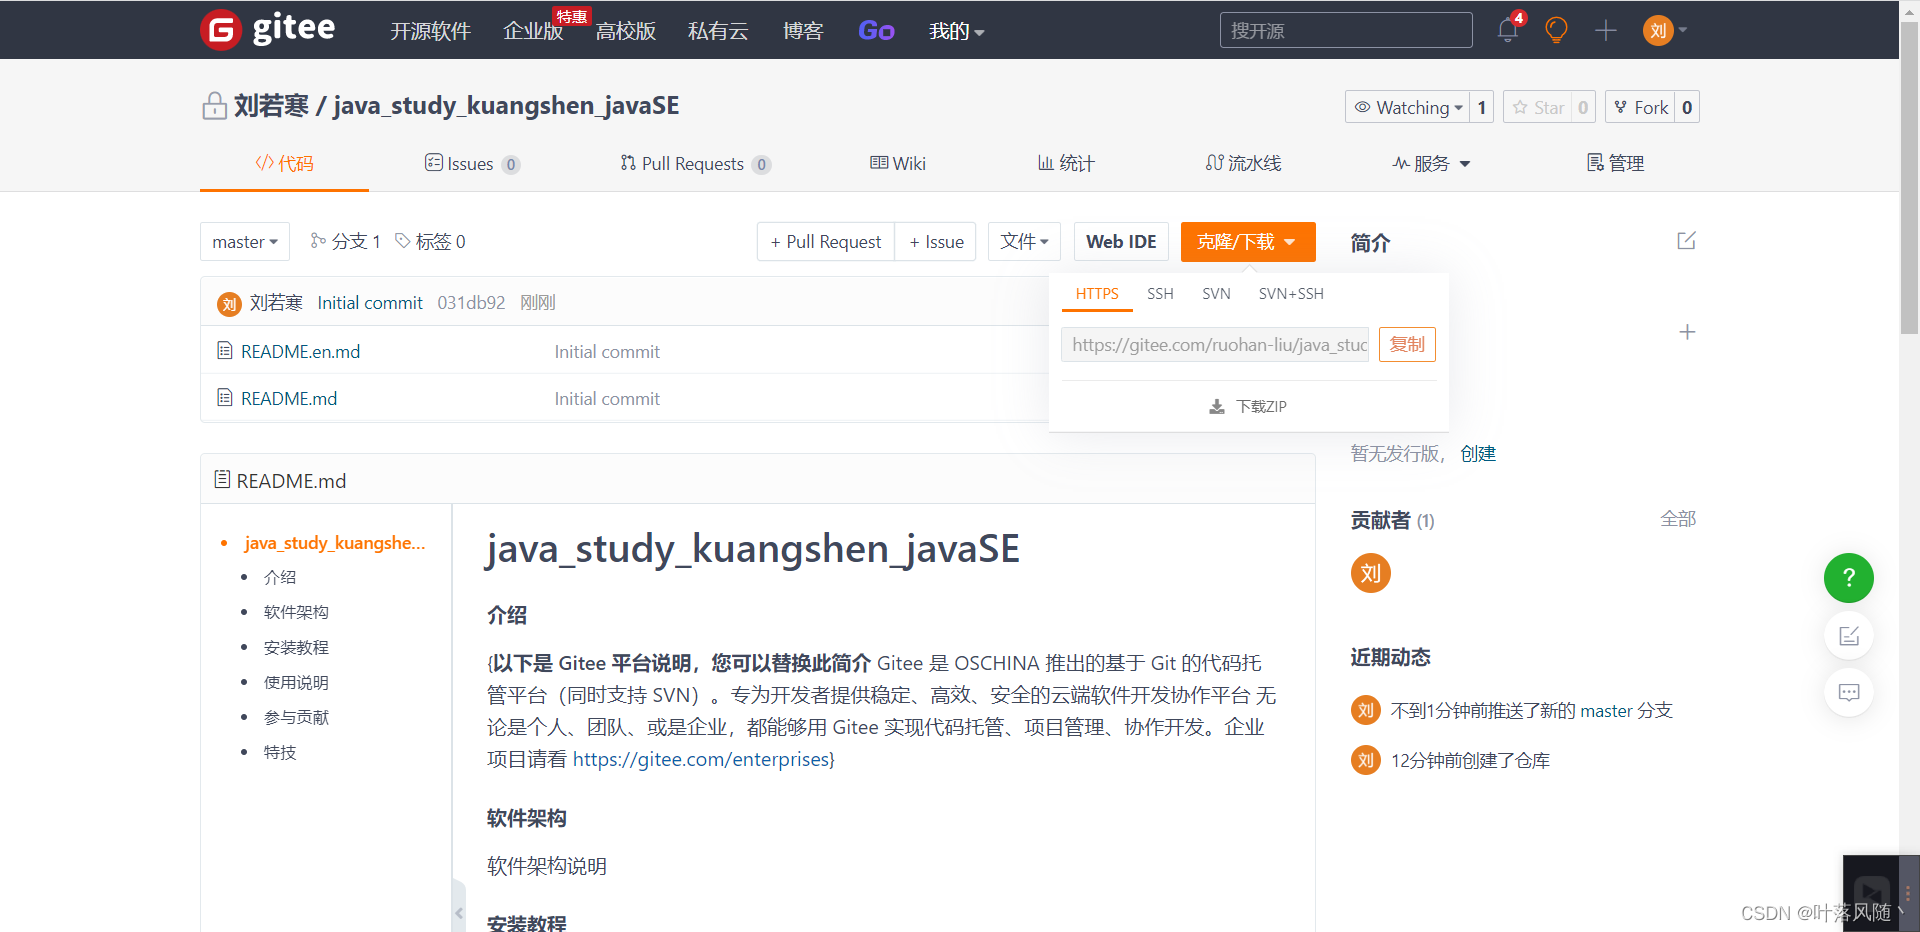
Task: Open 开源软件 in the top navigation
Action: [430, 31]
